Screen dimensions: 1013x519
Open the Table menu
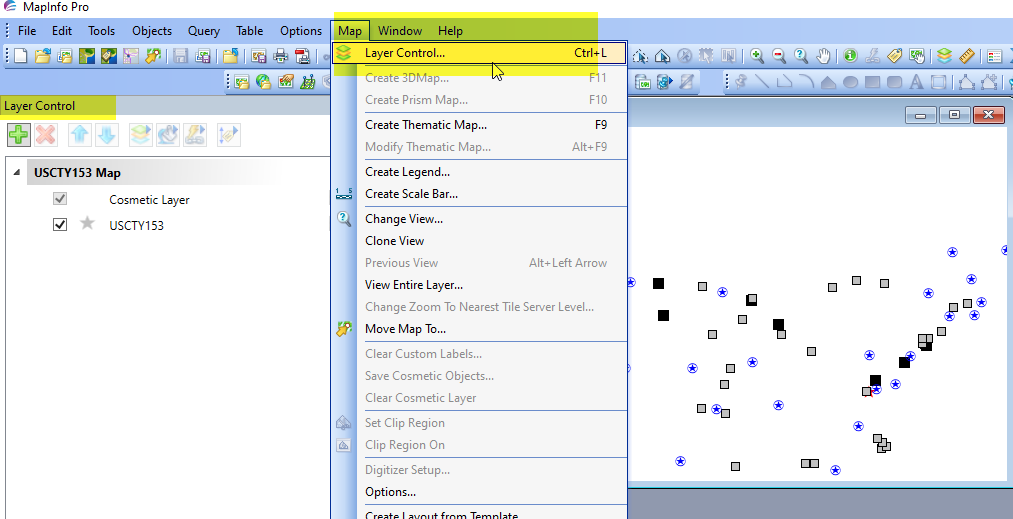pos(249,30)
